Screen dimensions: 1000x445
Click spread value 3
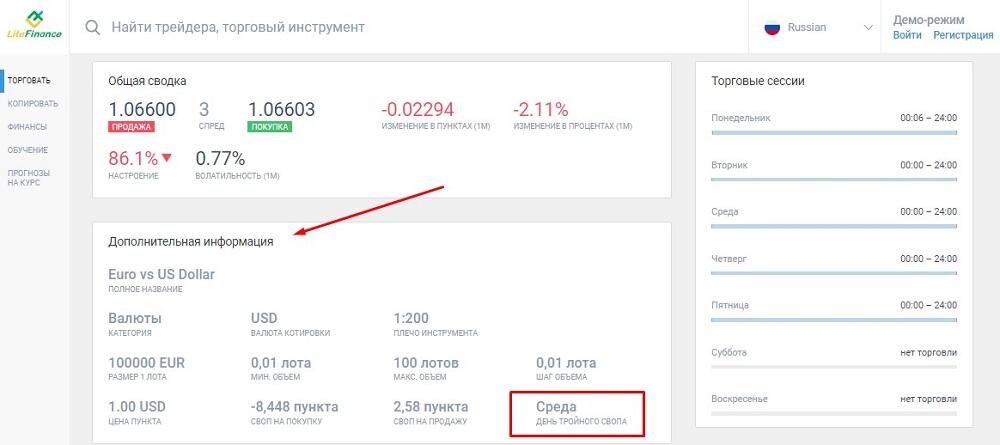[204, 109]
